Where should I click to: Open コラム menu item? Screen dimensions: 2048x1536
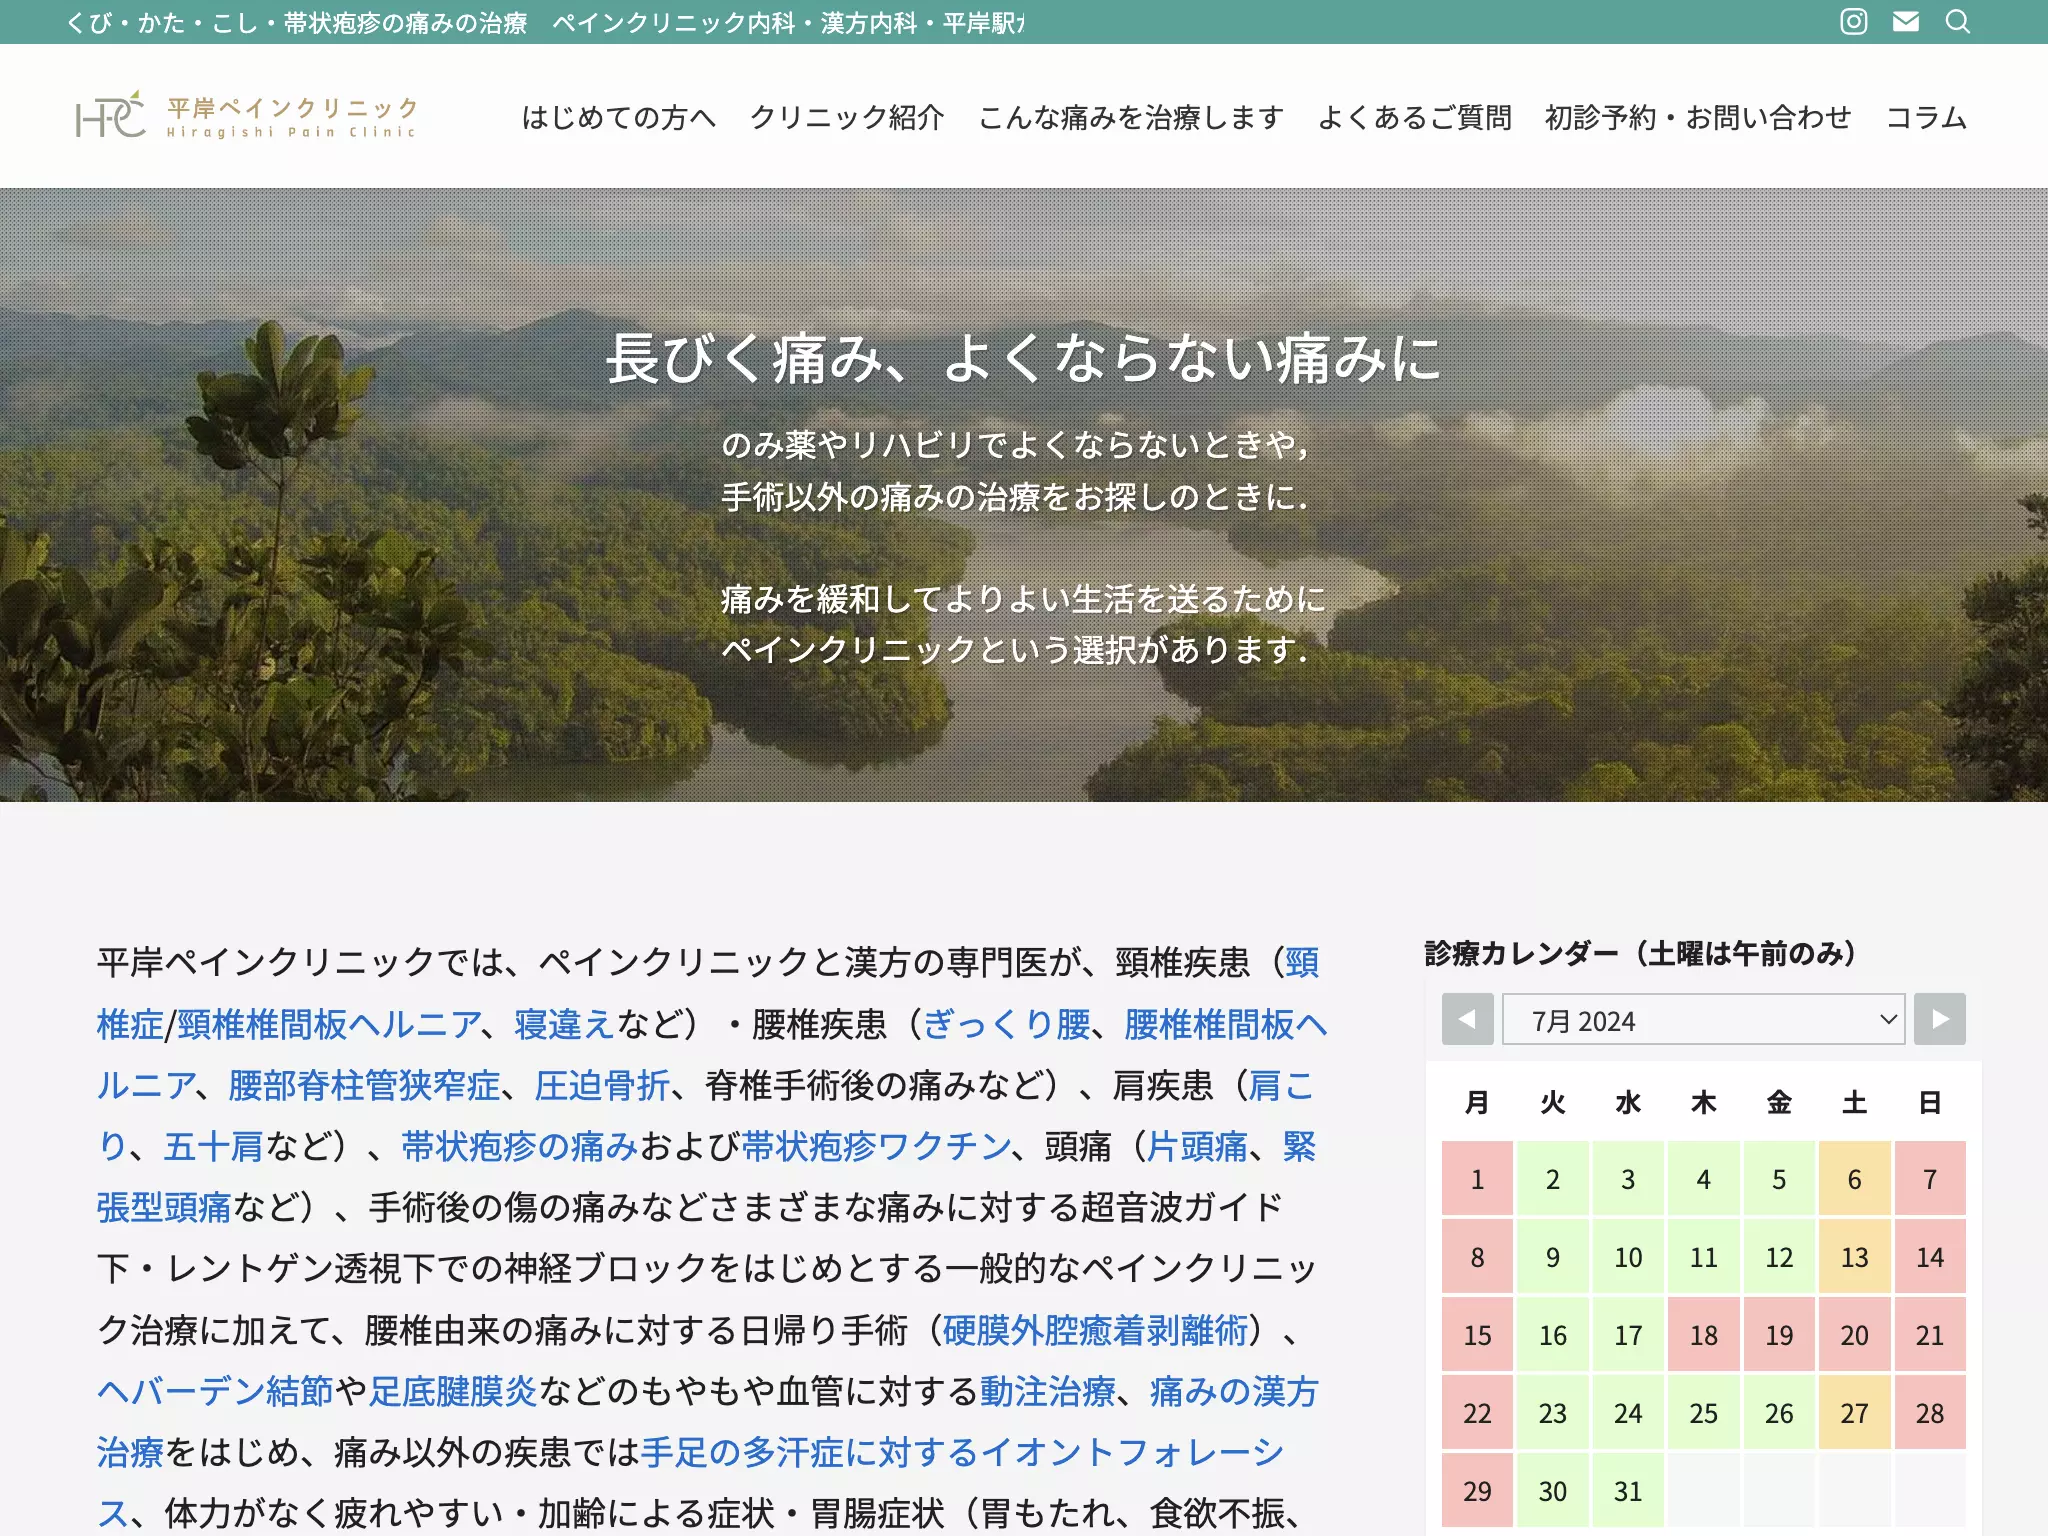pyautogui.click(x=1926, y=117)
